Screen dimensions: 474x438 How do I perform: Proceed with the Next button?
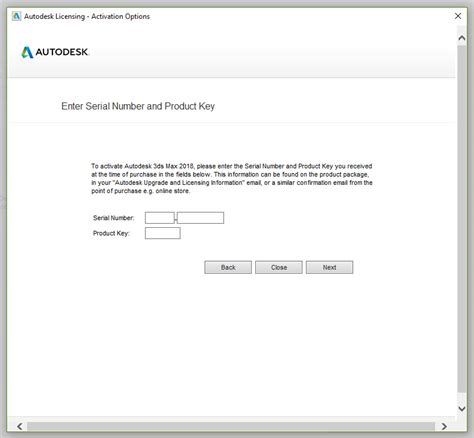pyautogui.click(x=329, y=267)
